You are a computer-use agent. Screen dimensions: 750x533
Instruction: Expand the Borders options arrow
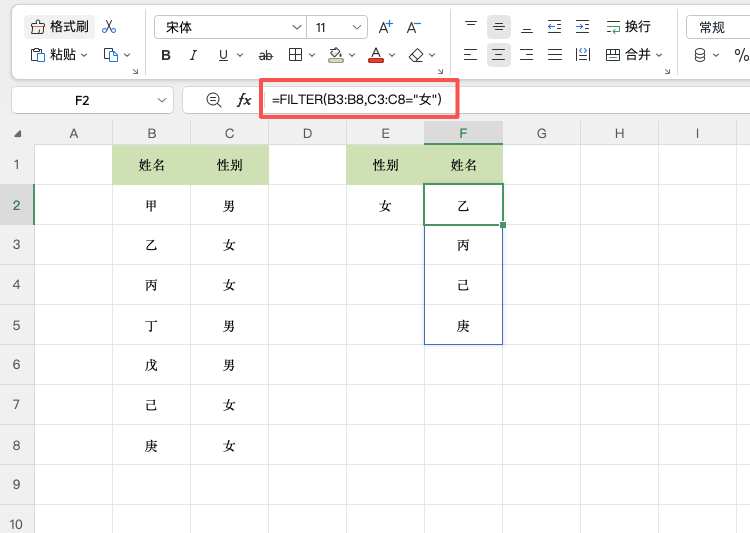coord(312,56)
